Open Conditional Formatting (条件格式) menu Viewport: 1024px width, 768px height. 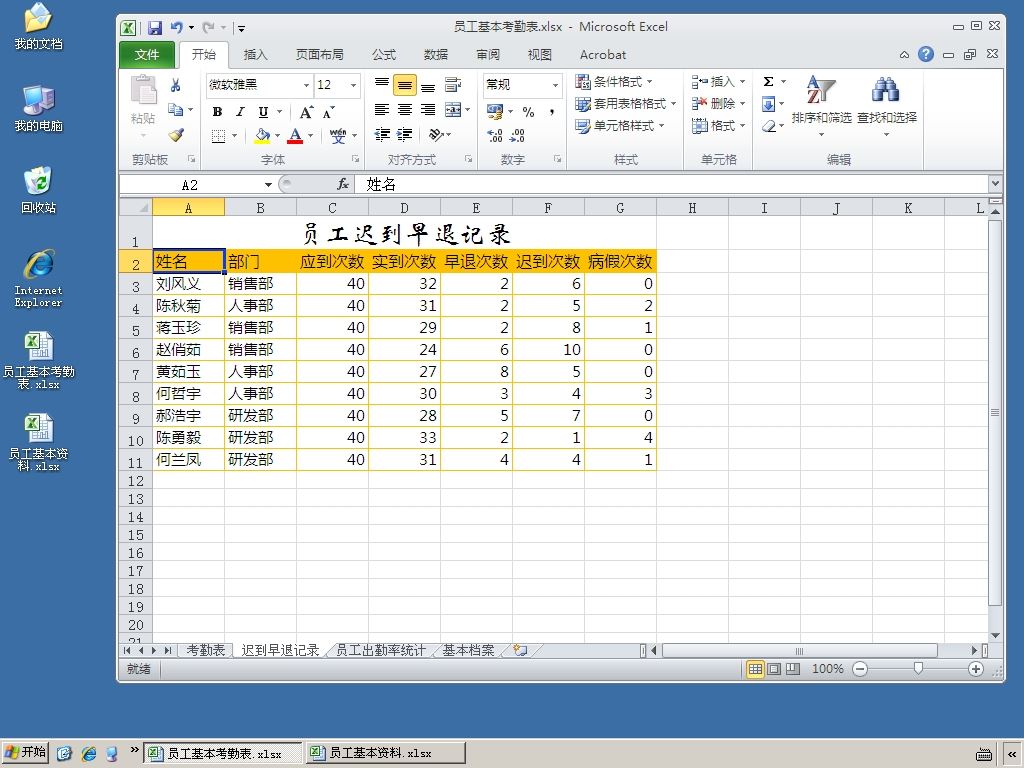[614, 82]
